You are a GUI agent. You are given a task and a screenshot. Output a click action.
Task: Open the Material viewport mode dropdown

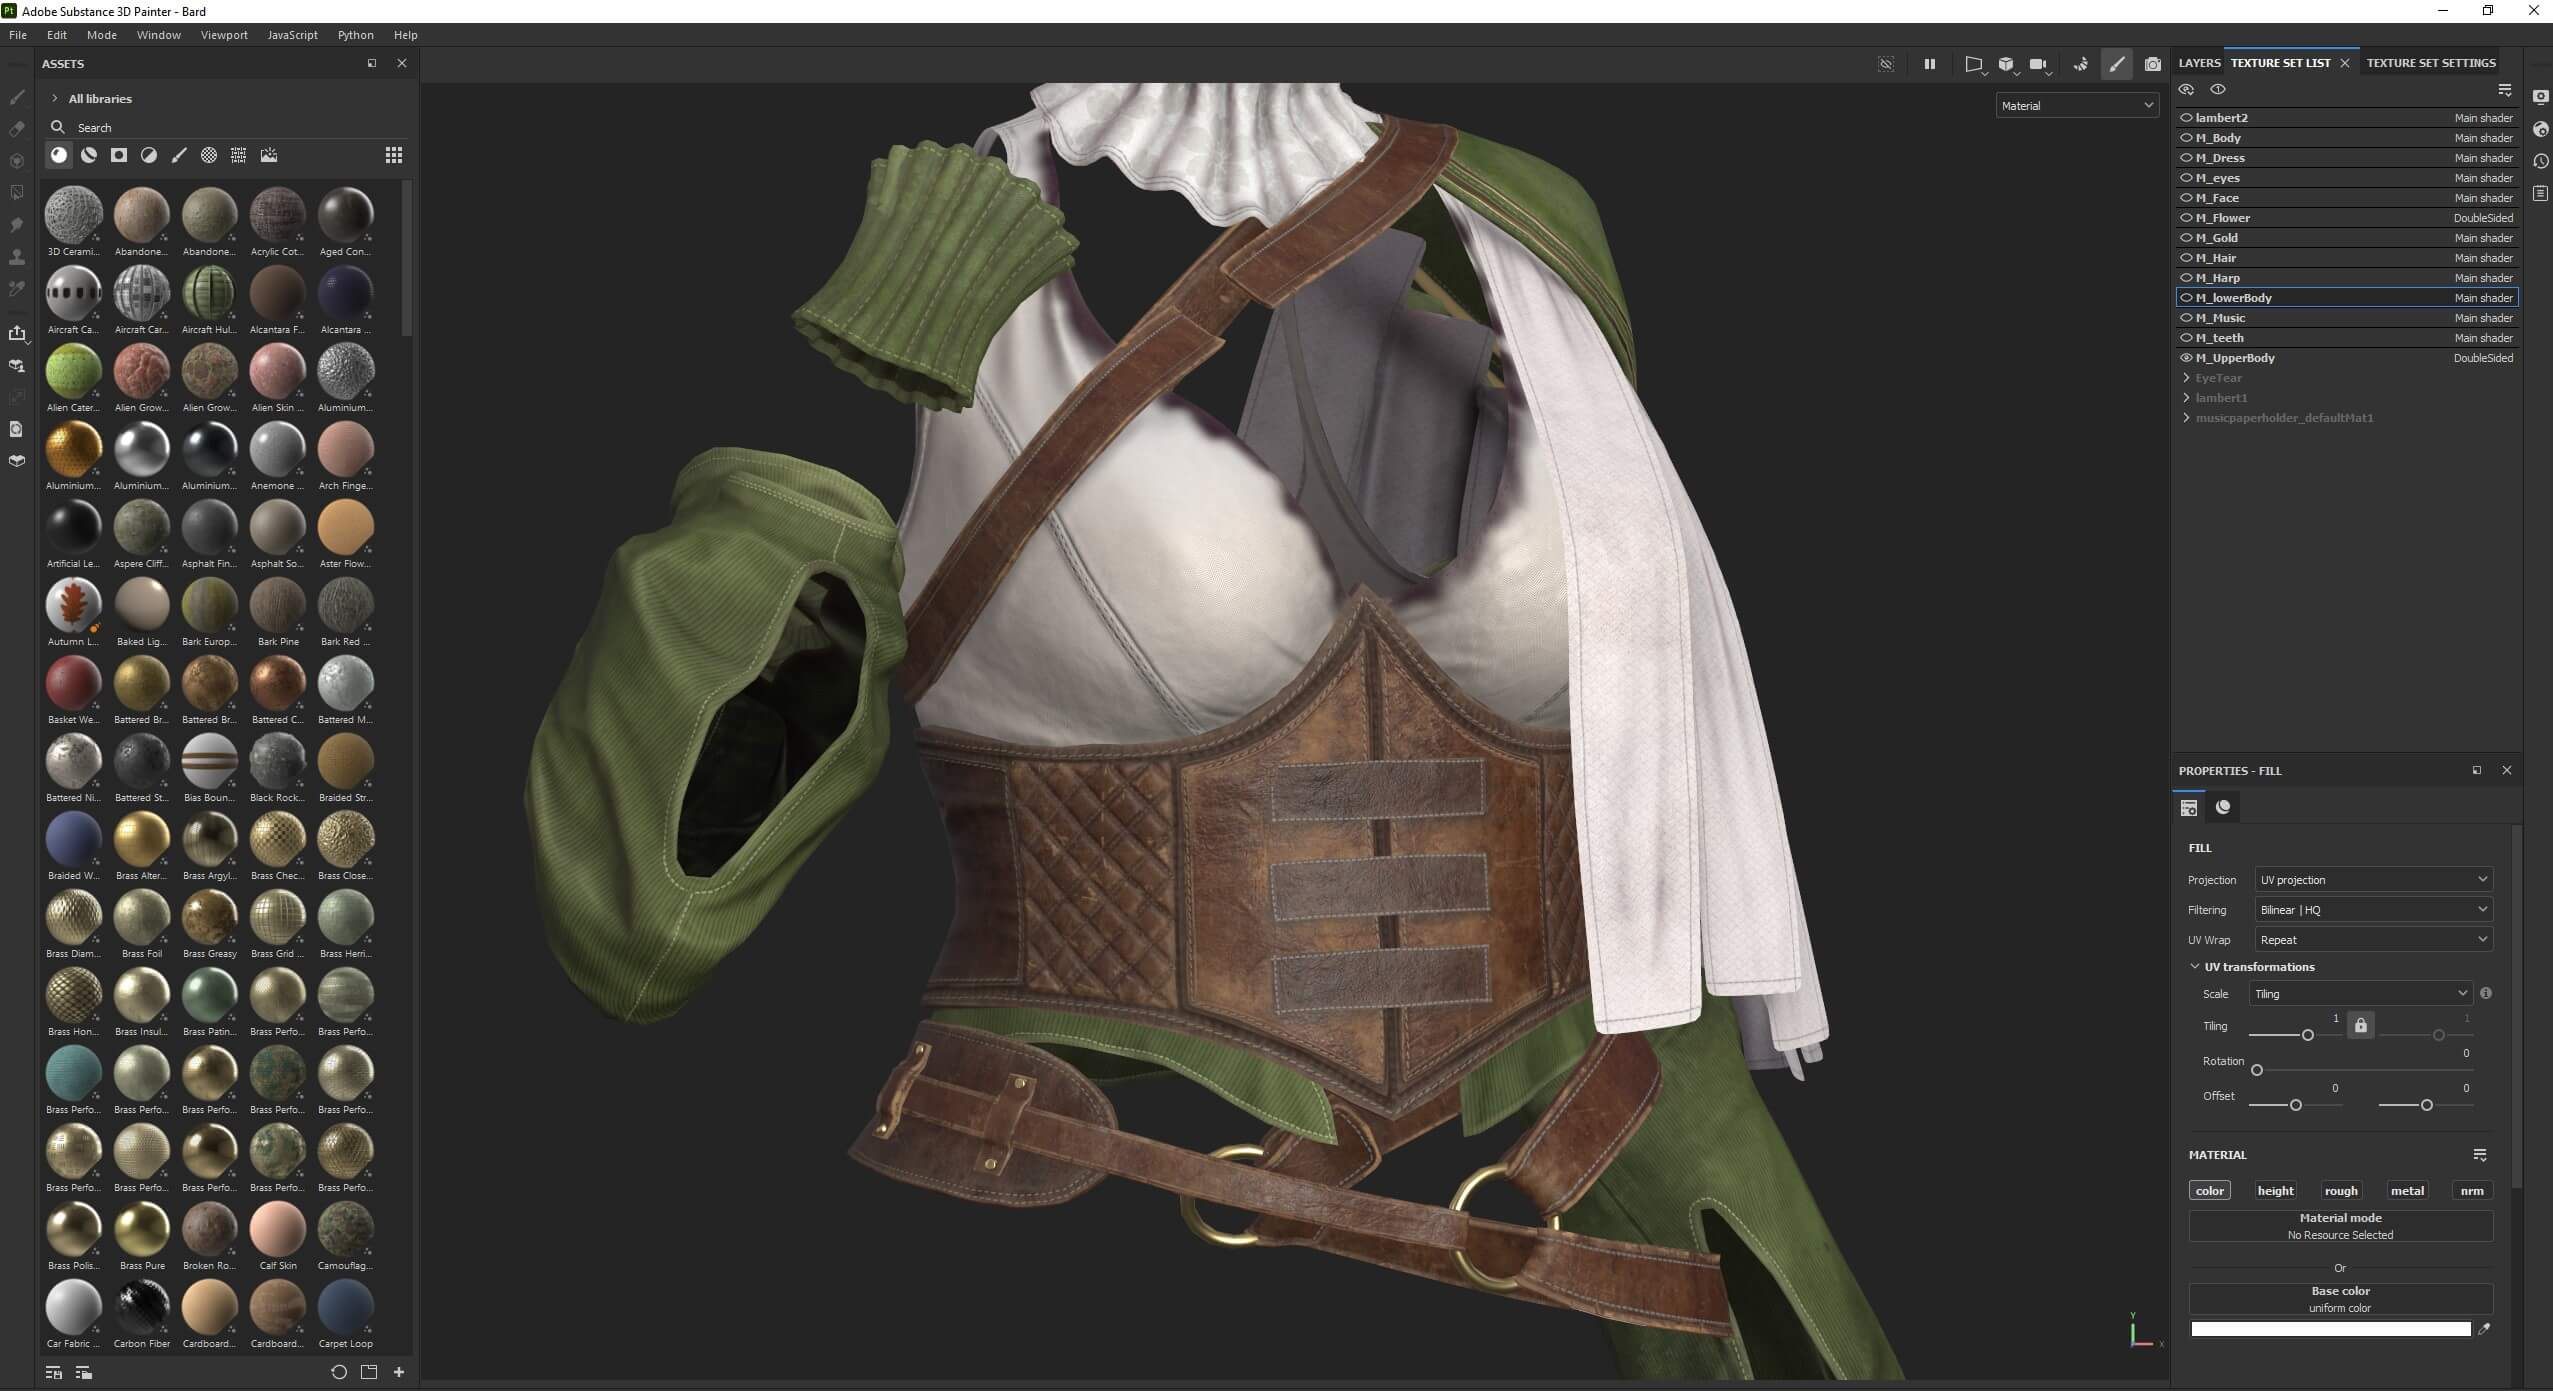2076,105
